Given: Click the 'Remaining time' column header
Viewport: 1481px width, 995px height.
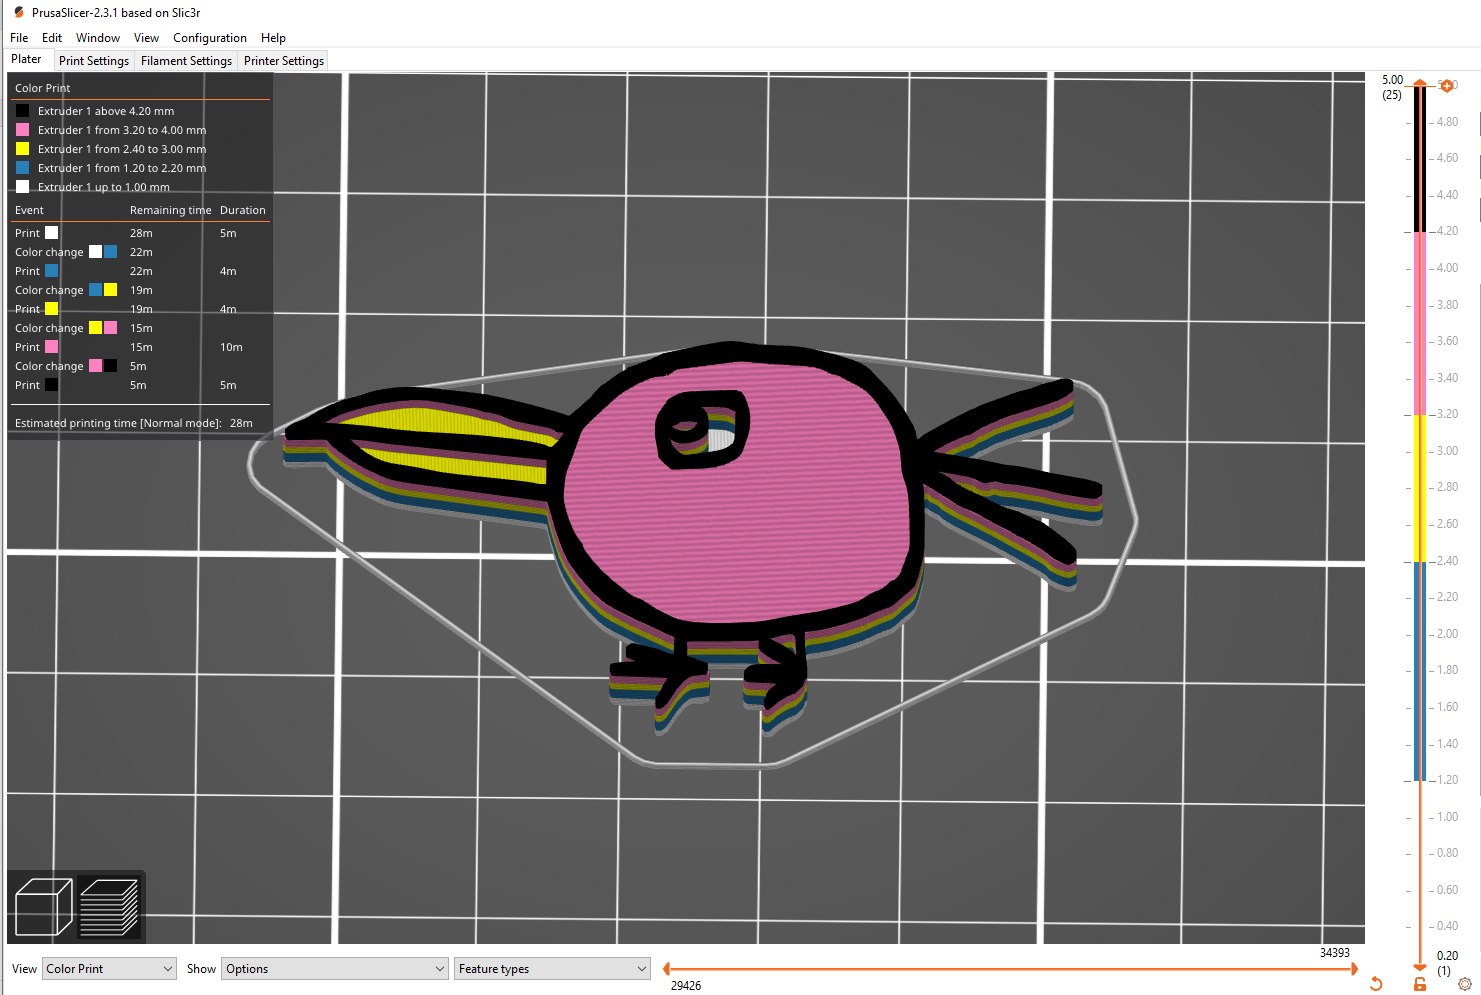Looking at the screenshot, I should pyautogui.click(x=171, y=210).
